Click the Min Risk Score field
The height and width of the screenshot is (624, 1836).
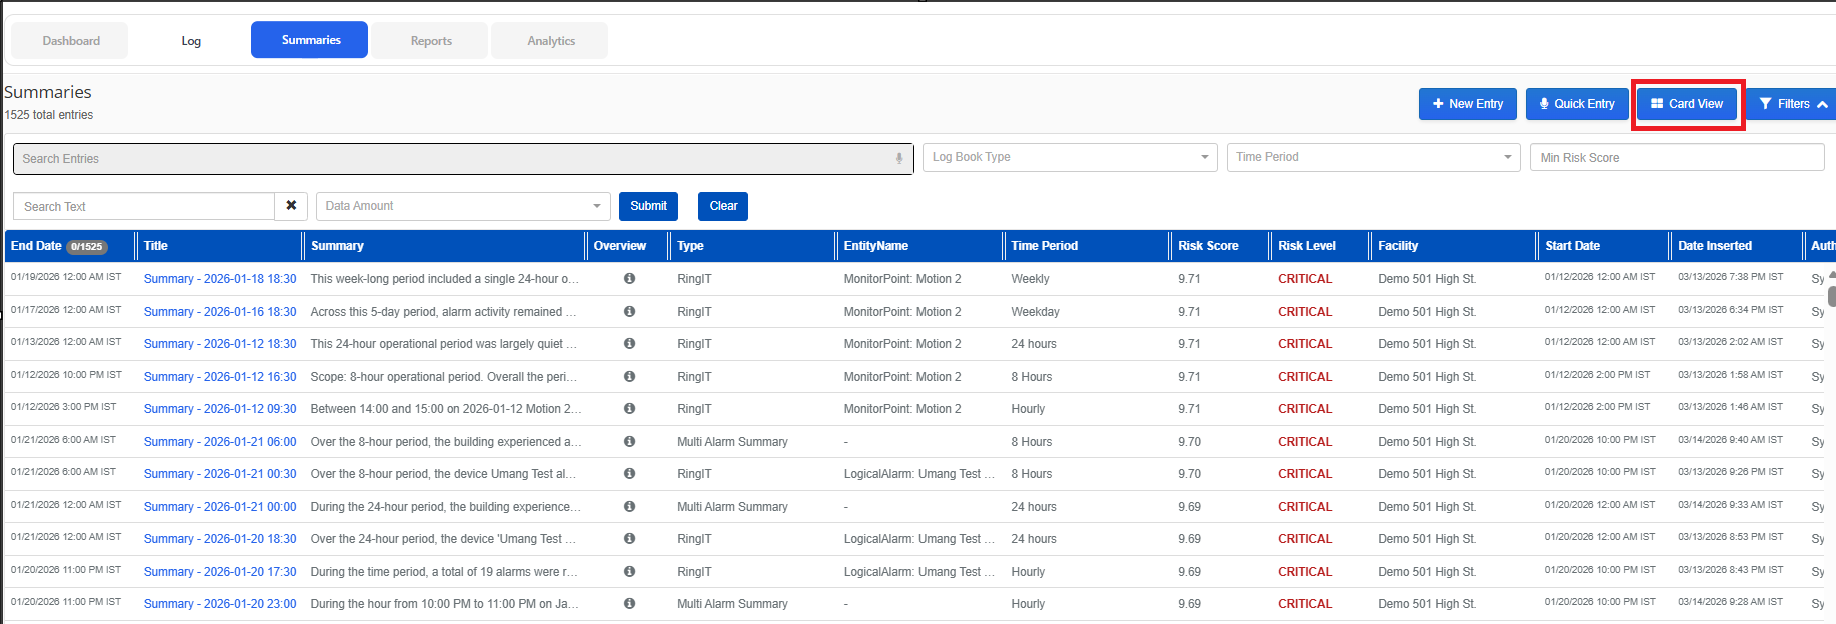pyautogui.click(x=1677, y=157)
